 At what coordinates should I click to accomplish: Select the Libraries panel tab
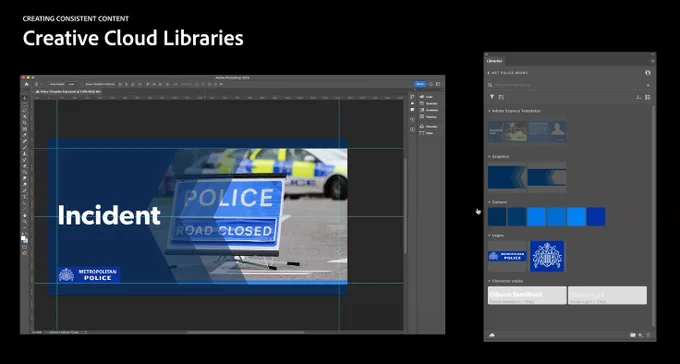point(494,61)
